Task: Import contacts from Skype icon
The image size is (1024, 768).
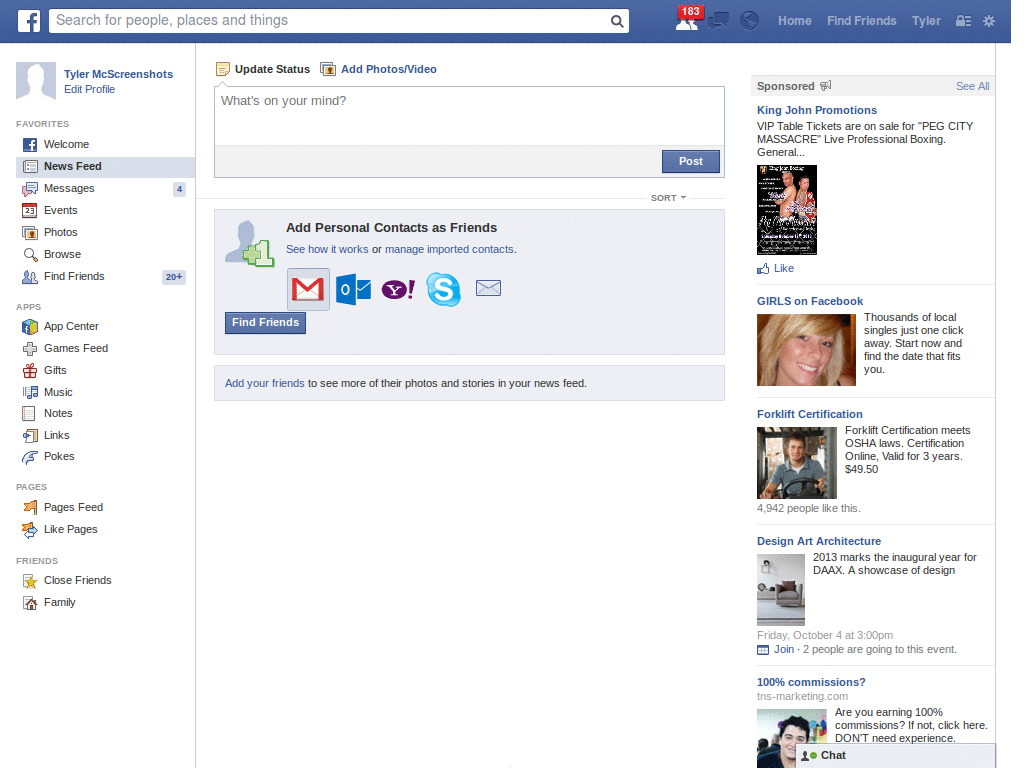Action: (443, 289)
